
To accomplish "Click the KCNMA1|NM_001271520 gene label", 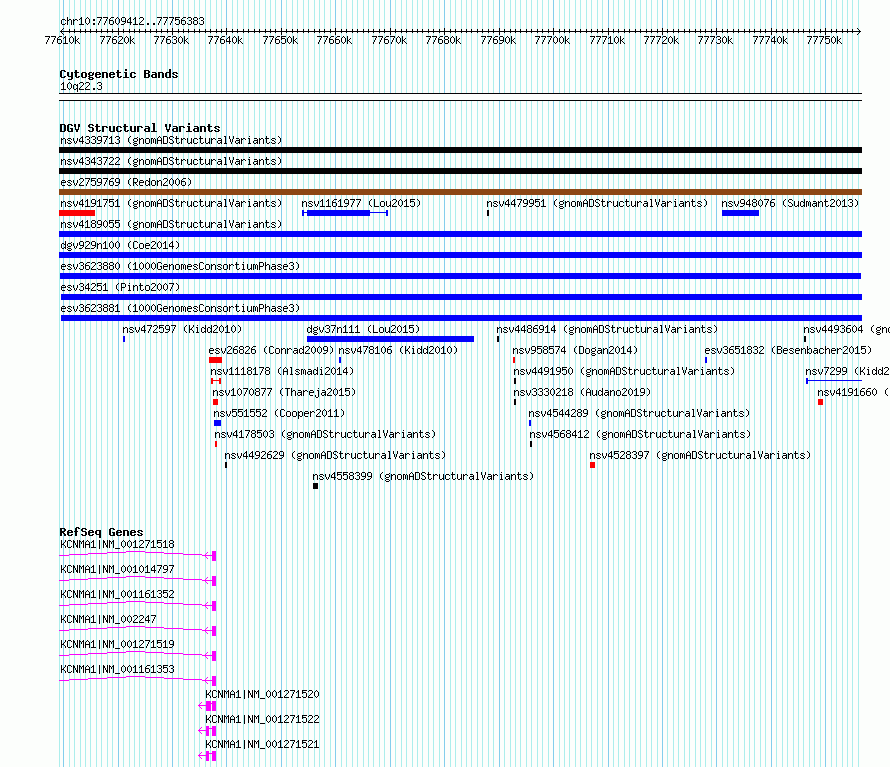I will (262, 694).
